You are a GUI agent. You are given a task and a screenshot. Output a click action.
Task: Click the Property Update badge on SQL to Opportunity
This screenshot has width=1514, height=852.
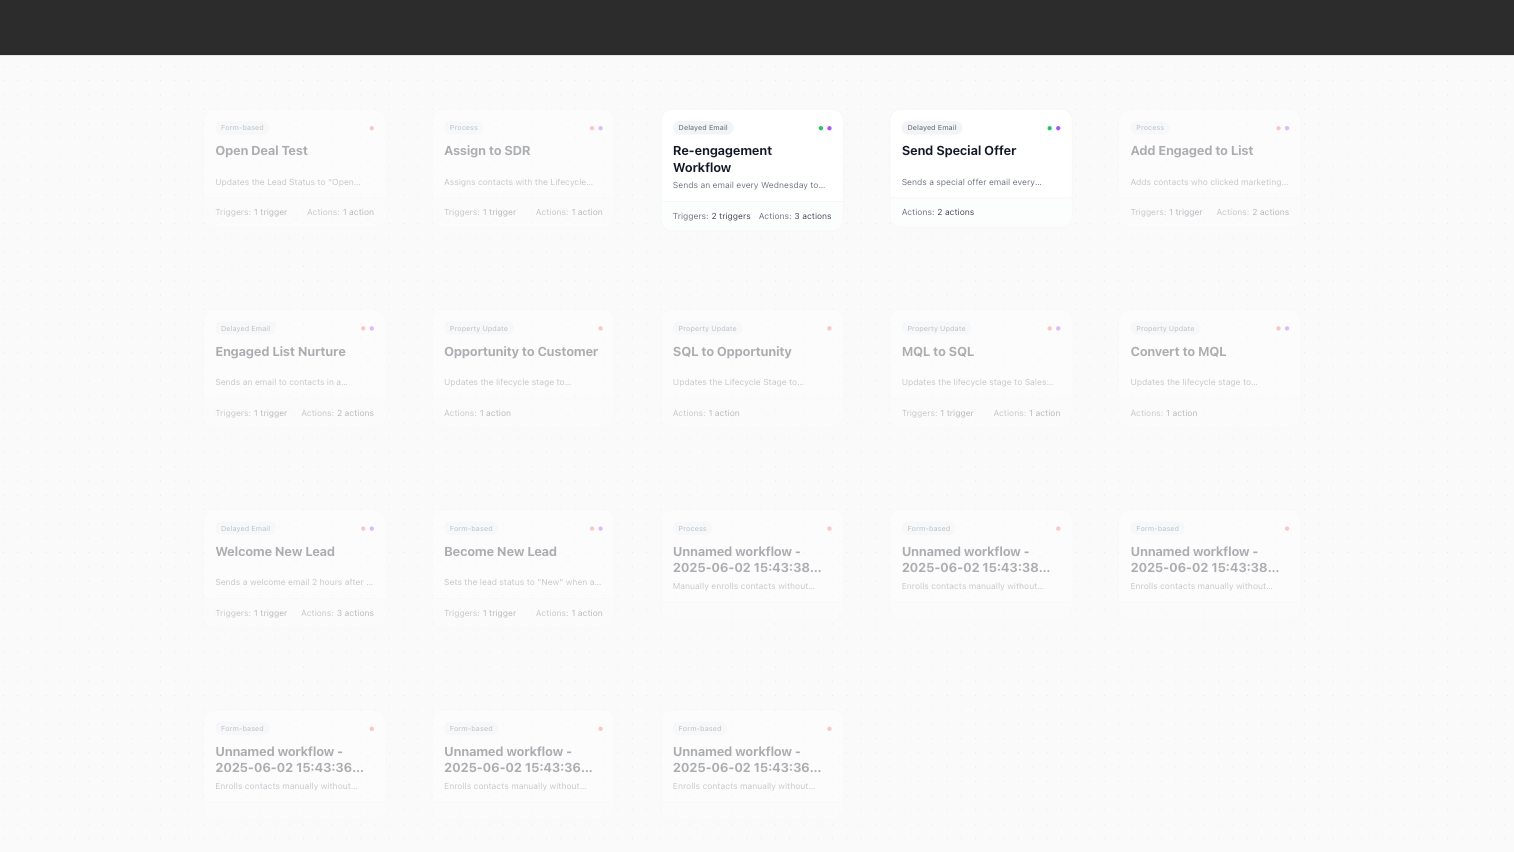pos(707,328)
